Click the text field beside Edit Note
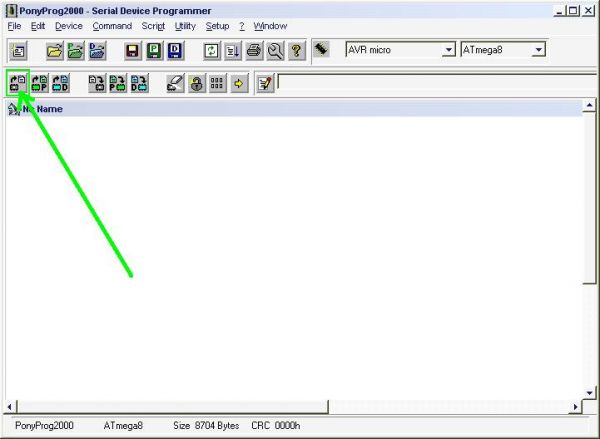The image size is (600, 439). coord(430,83)
